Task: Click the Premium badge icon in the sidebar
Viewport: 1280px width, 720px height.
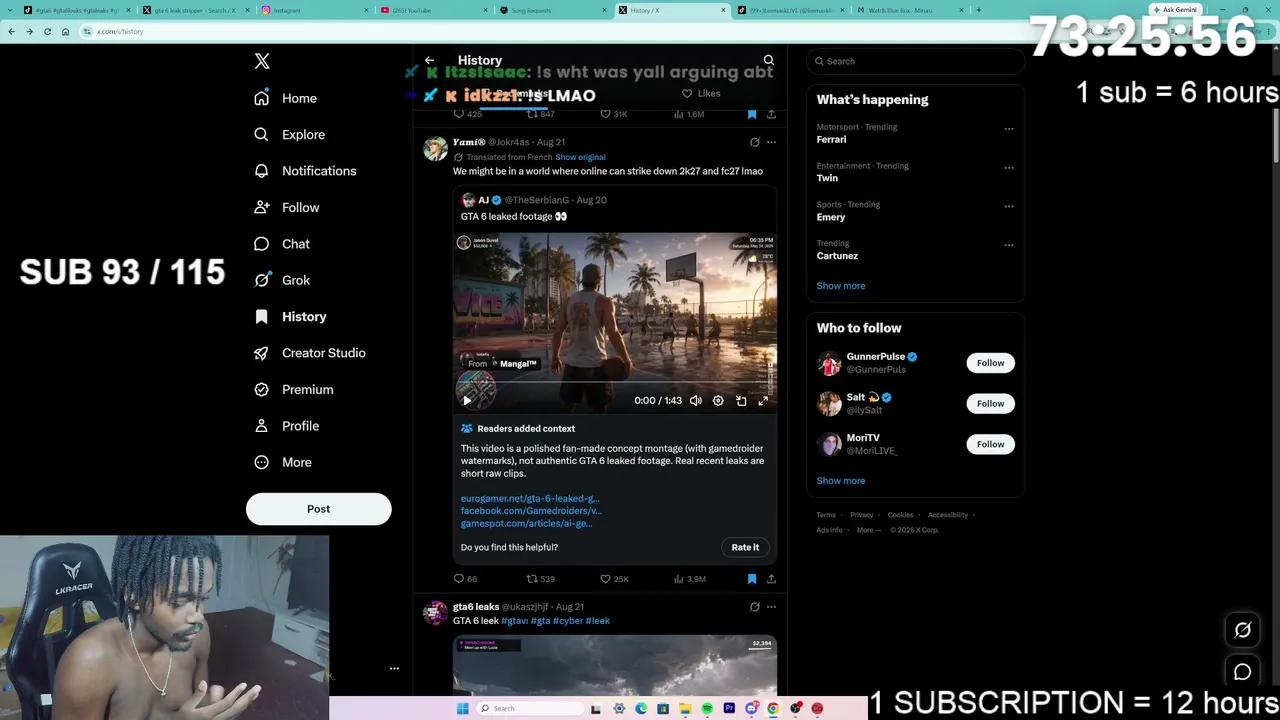Action: tap(261, 389)
